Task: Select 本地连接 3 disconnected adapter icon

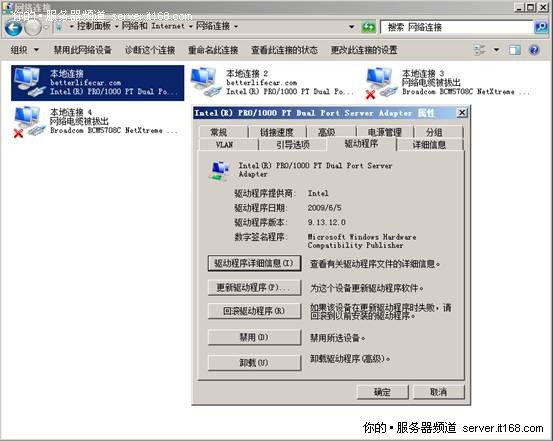Action: point(381,83)
